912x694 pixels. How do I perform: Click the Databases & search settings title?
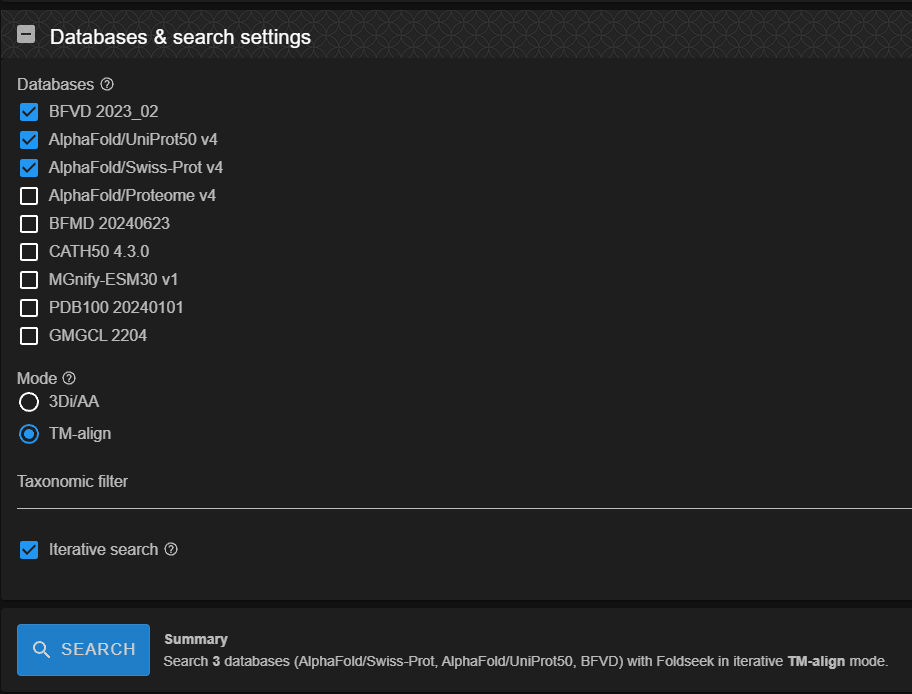[x=180, y=37]
